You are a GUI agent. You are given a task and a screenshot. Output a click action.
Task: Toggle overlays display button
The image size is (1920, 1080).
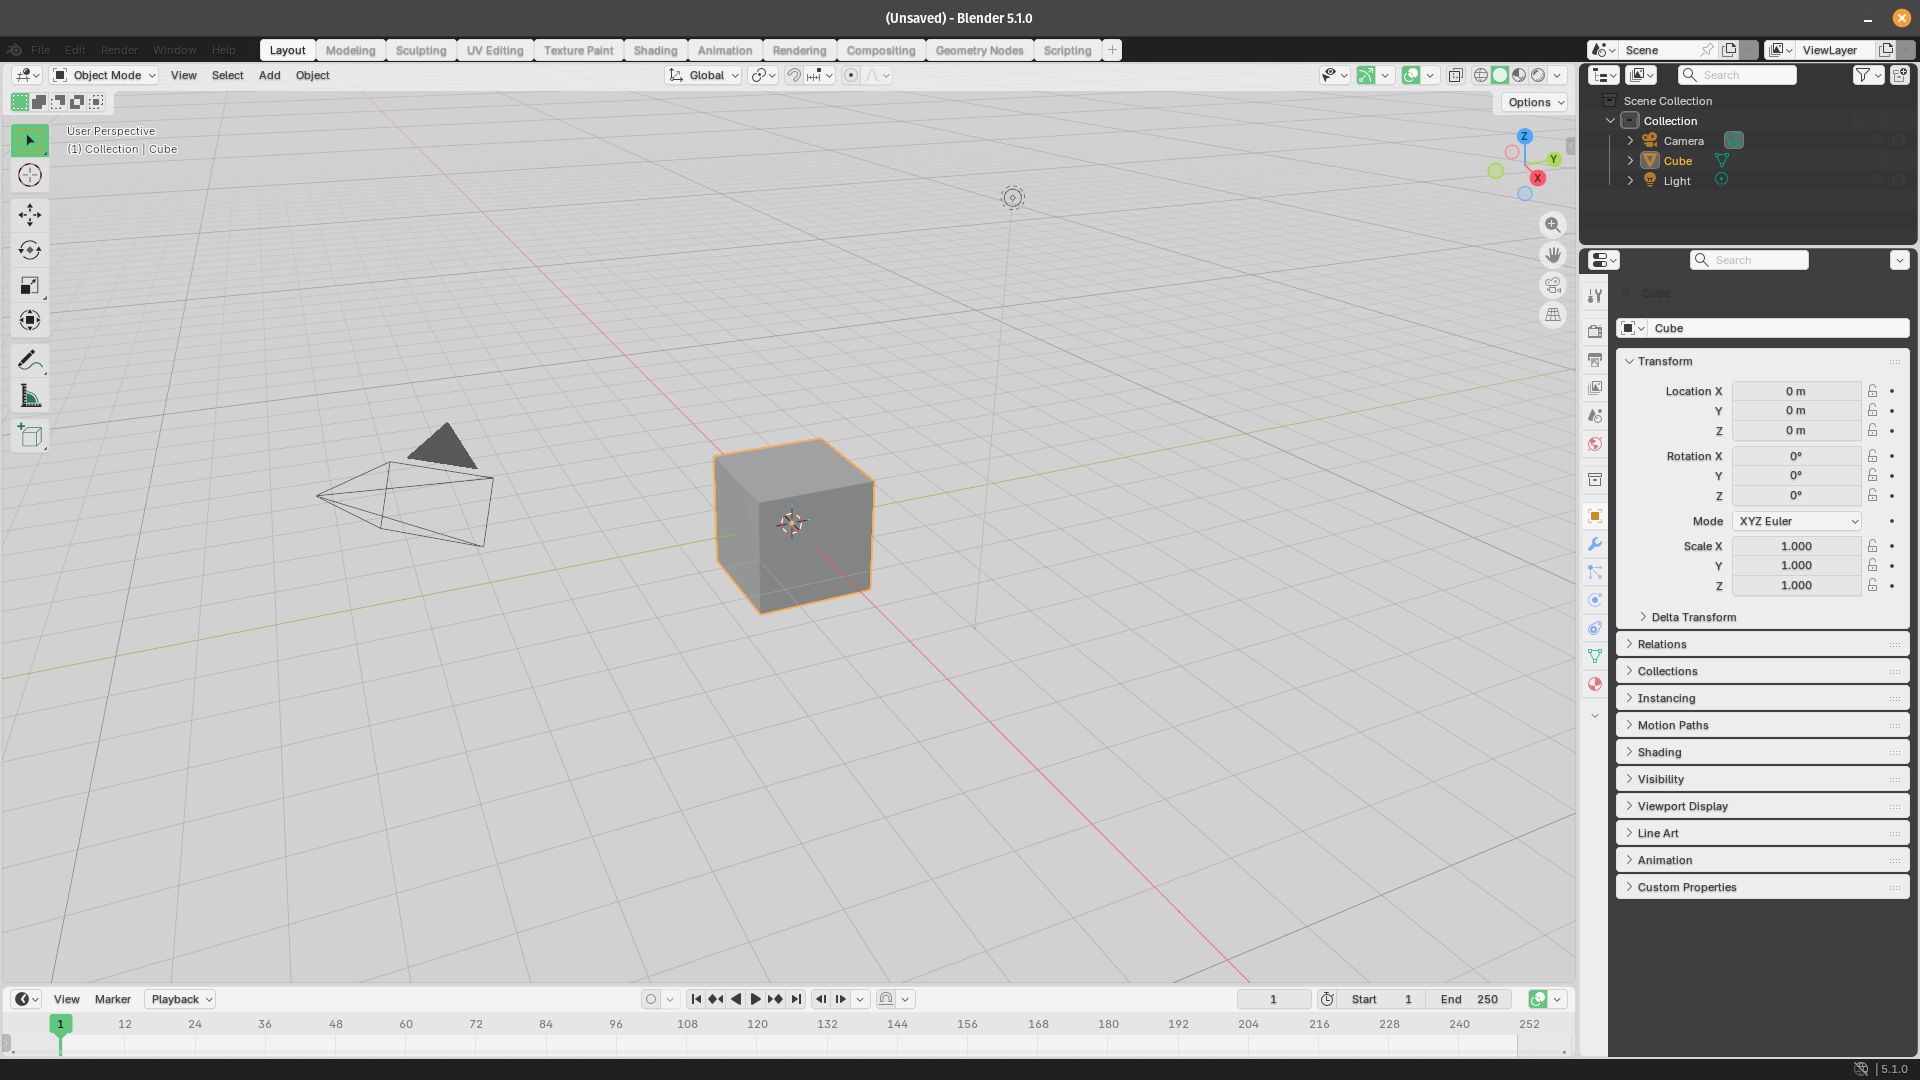[x=1411, y=75]
